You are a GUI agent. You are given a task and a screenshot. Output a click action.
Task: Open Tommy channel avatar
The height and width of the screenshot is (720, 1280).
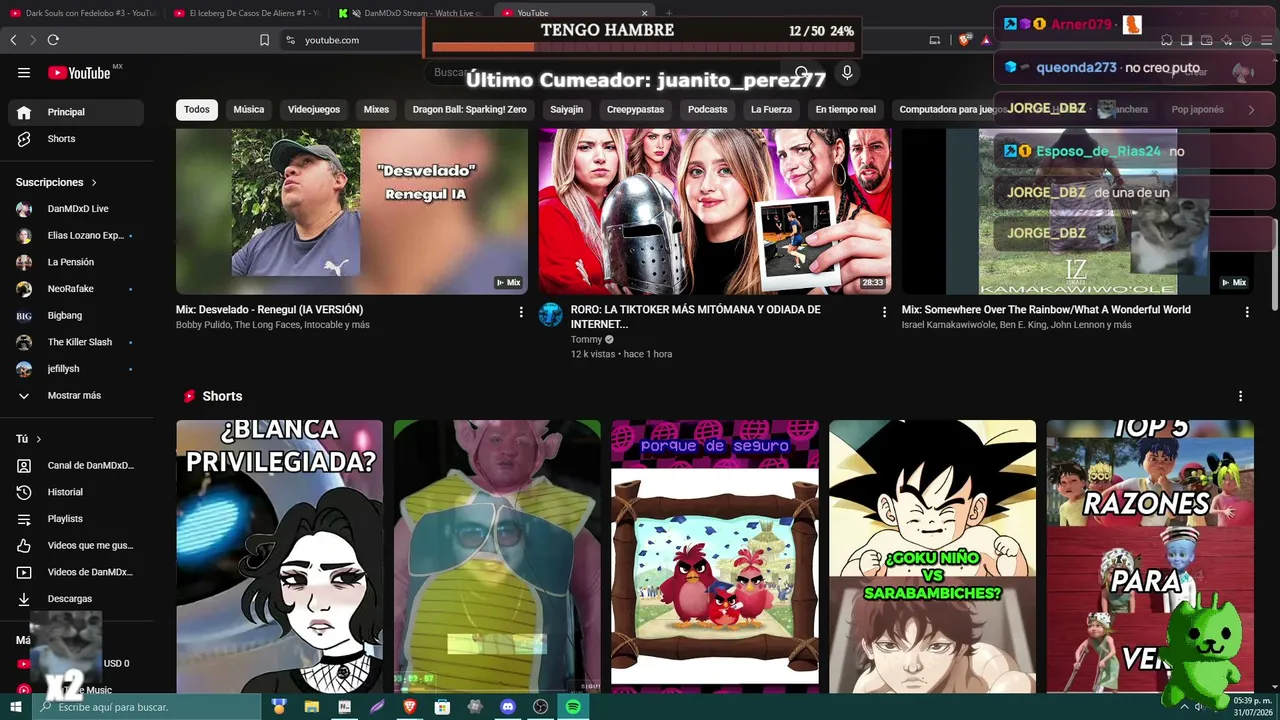(x=551, y=315)
